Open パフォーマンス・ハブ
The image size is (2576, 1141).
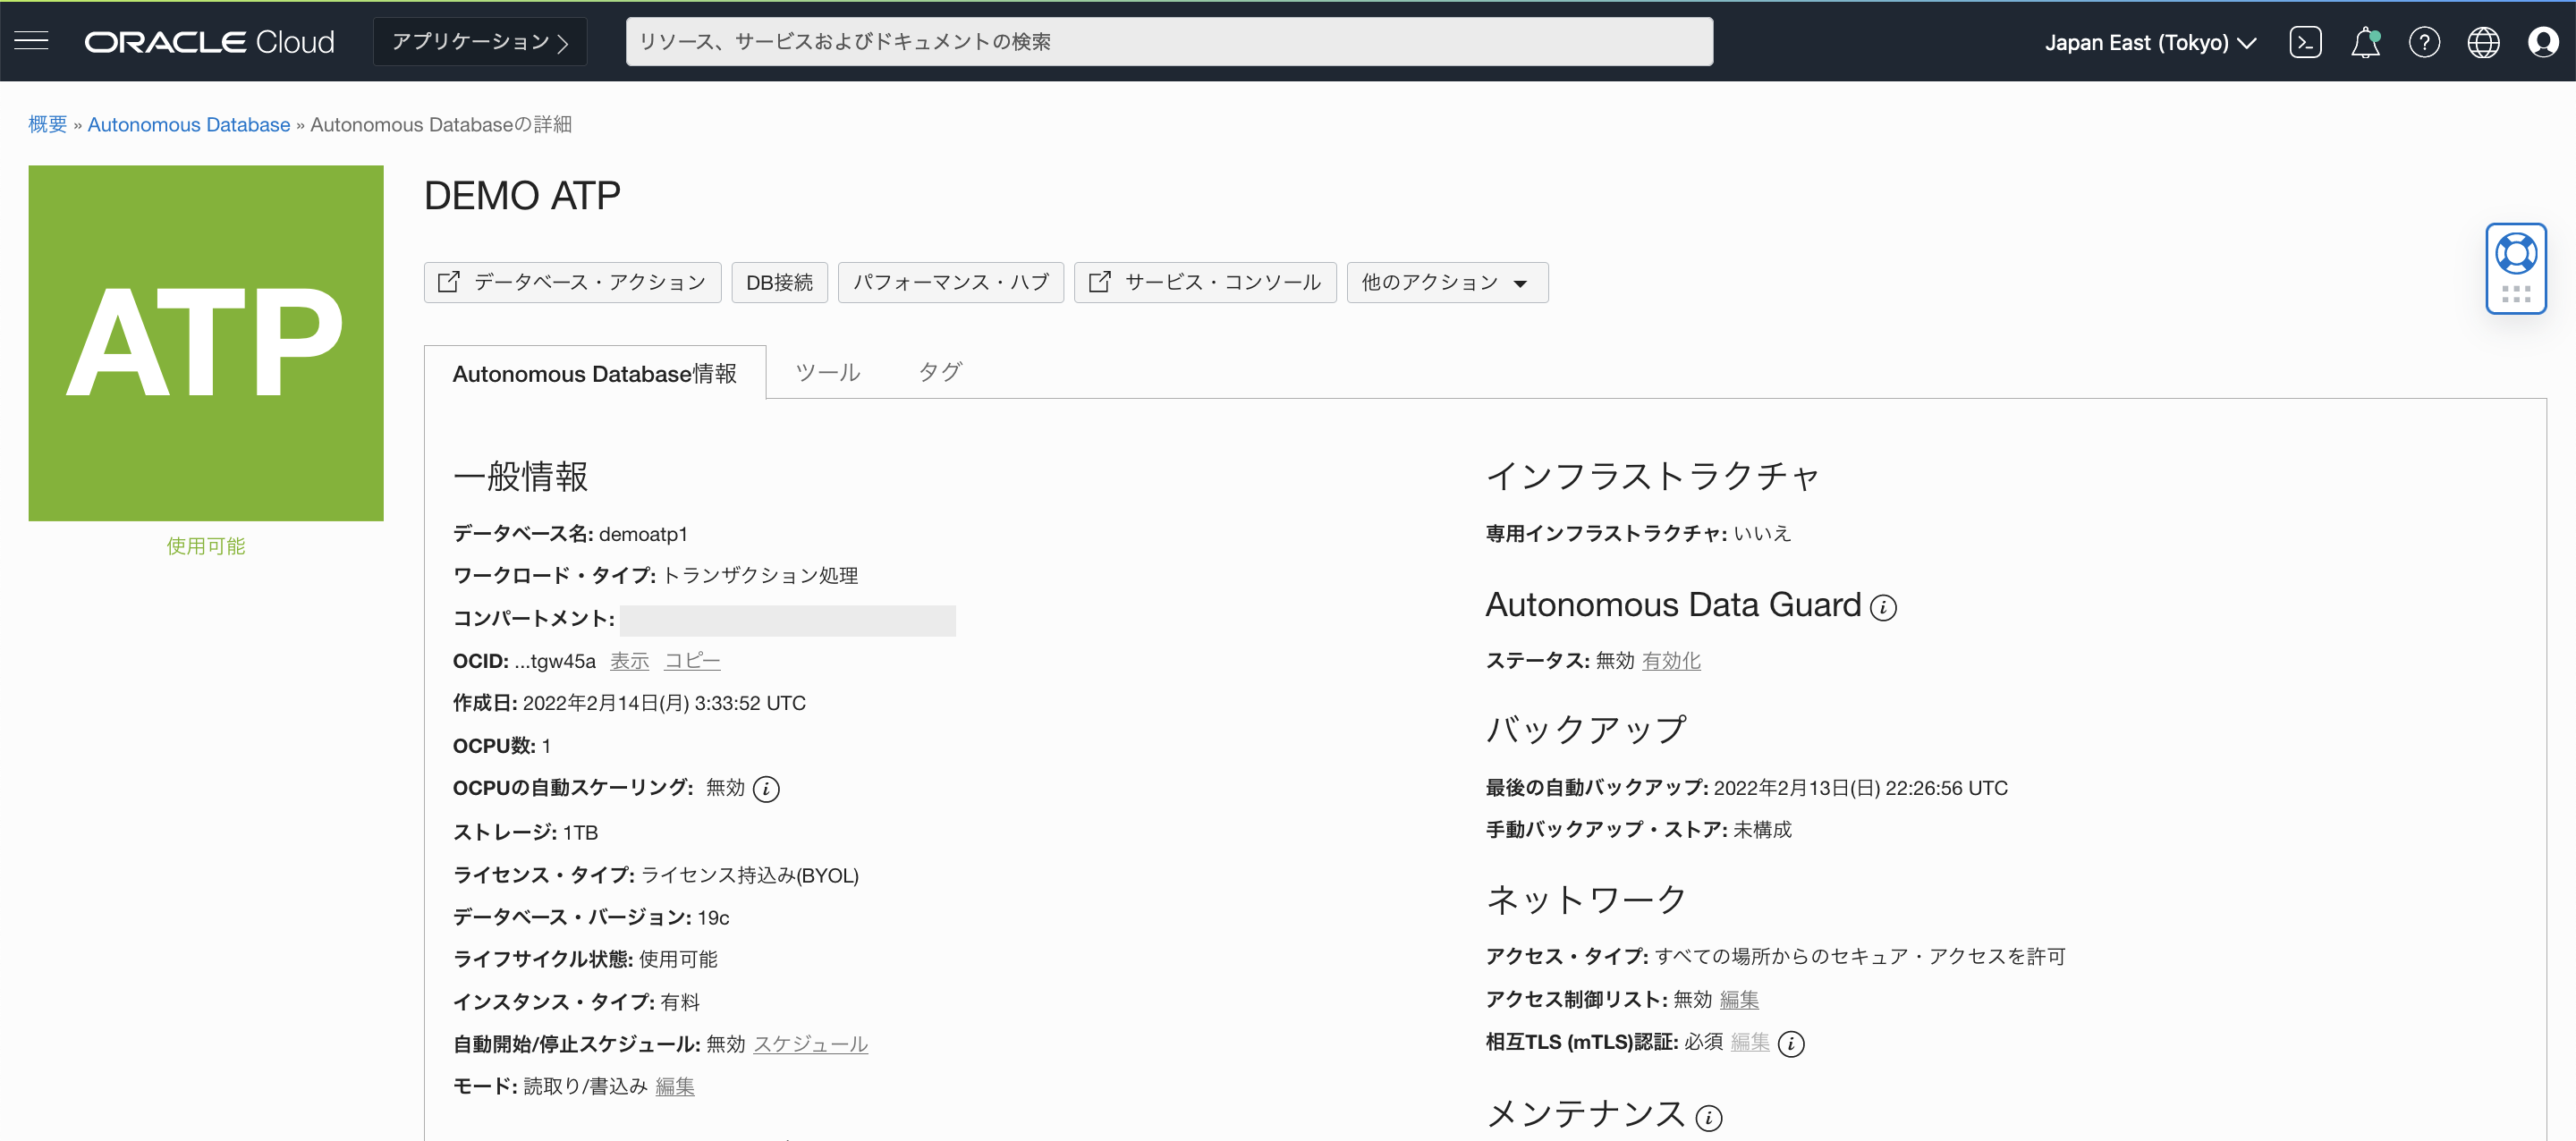[x=950, y=282]
